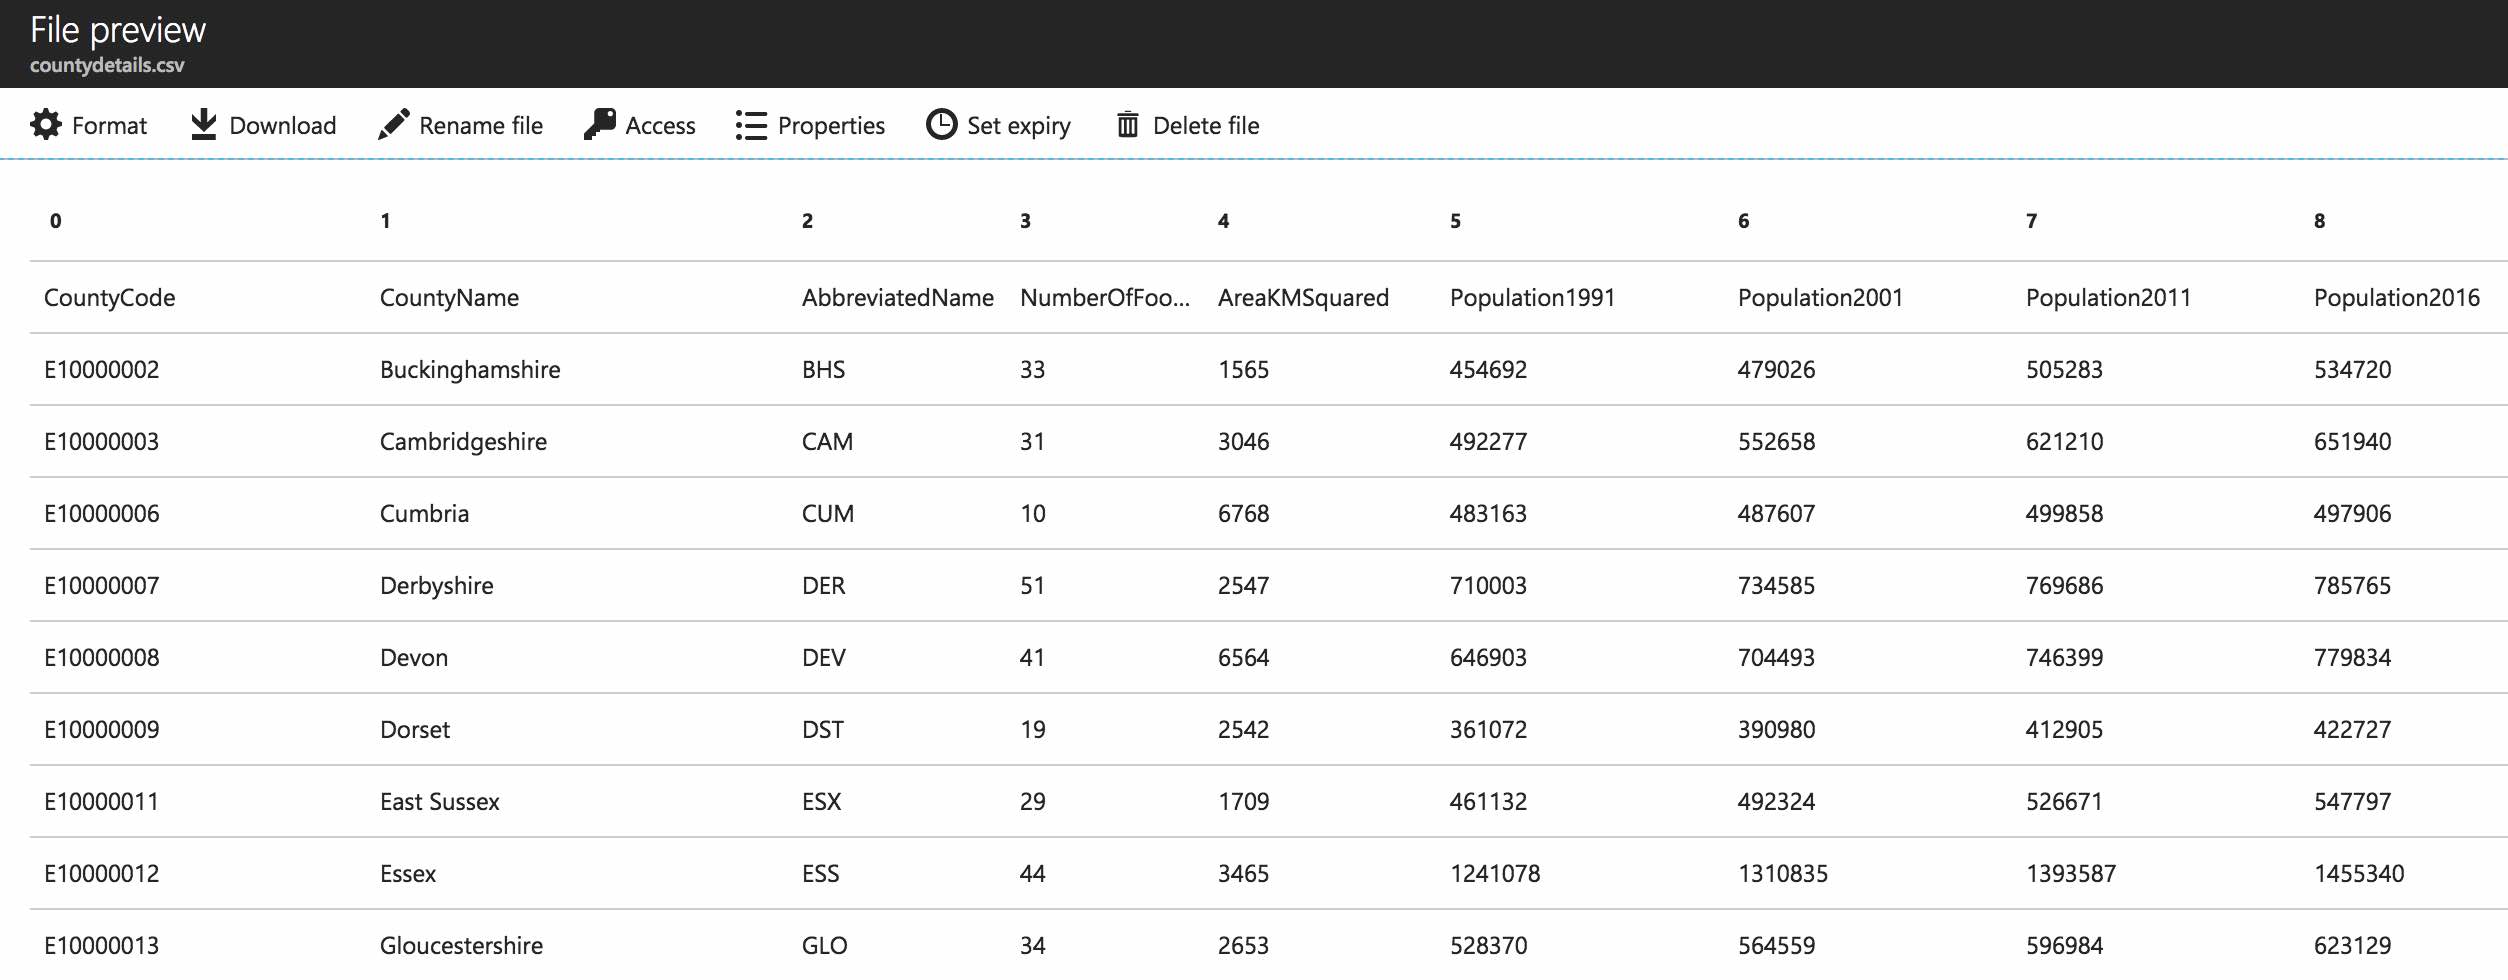Click the AreaKMSquared header cell
This screenshot has width=2508, height=980.
[x=1303, y=298]
